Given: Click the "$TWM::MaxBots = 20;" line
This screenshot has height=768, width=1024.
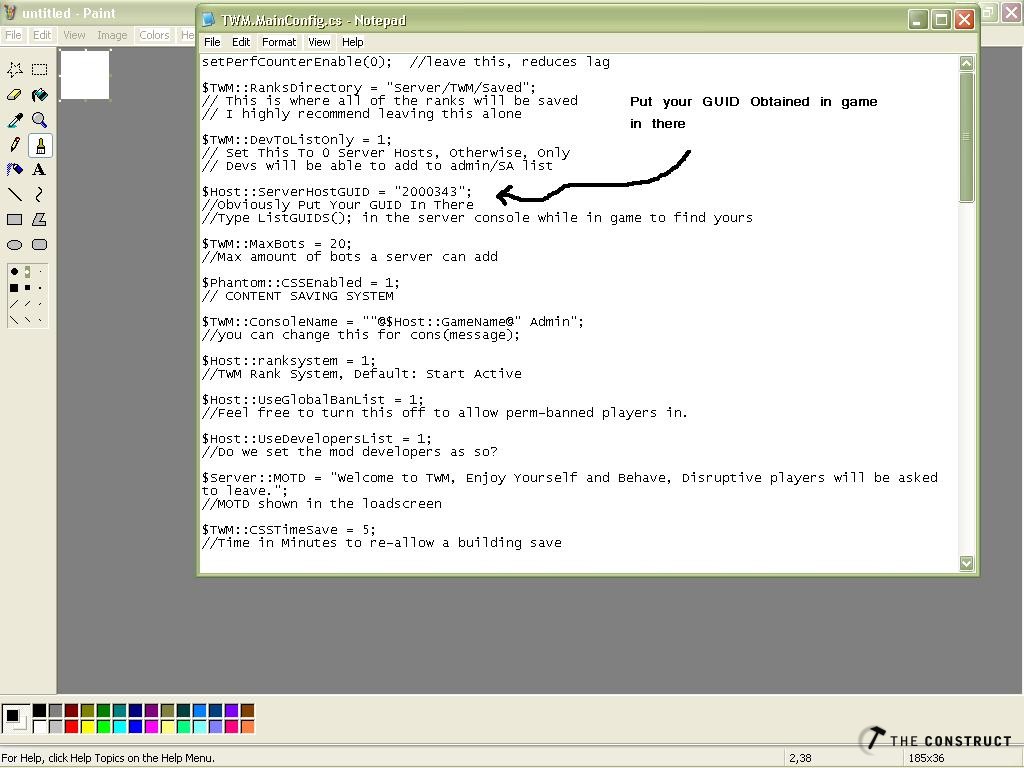Looking at the screenshot, I should point(277,244).
